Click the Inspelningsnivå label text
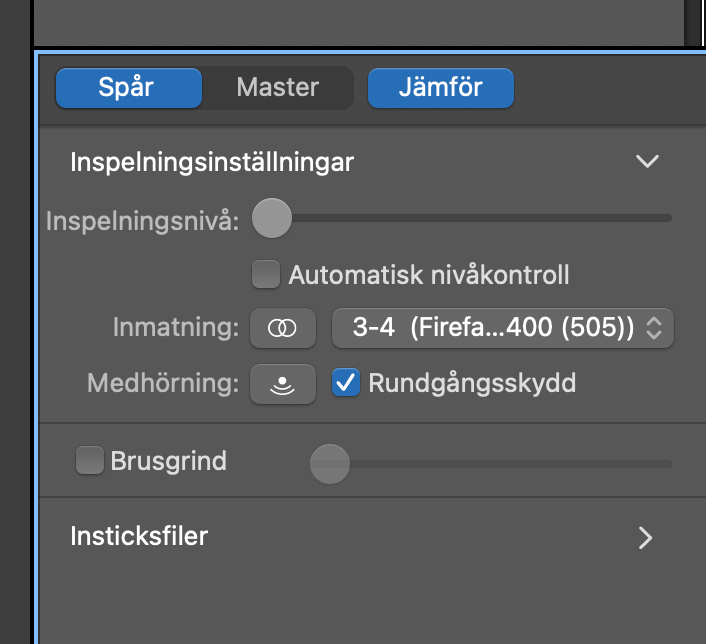The image size is (706, 644). tap(142, 220)
